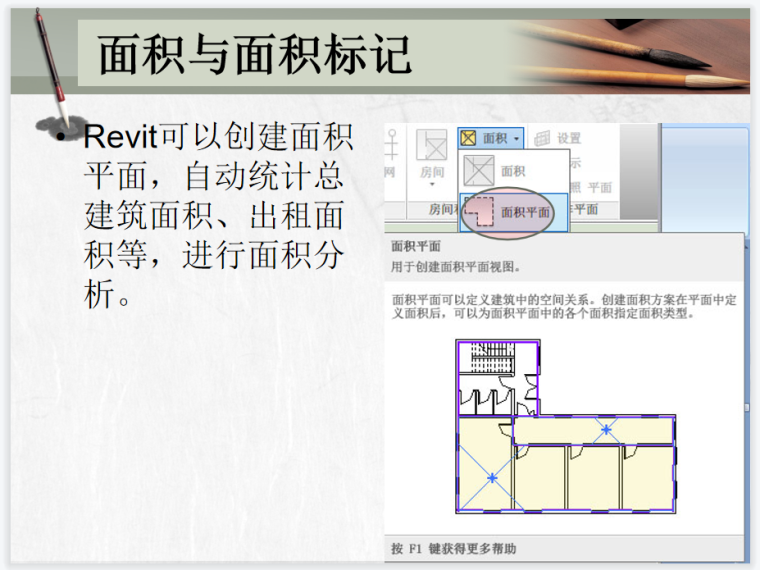Click the small 面积 icon on the dropdown button

click(468, 138)
